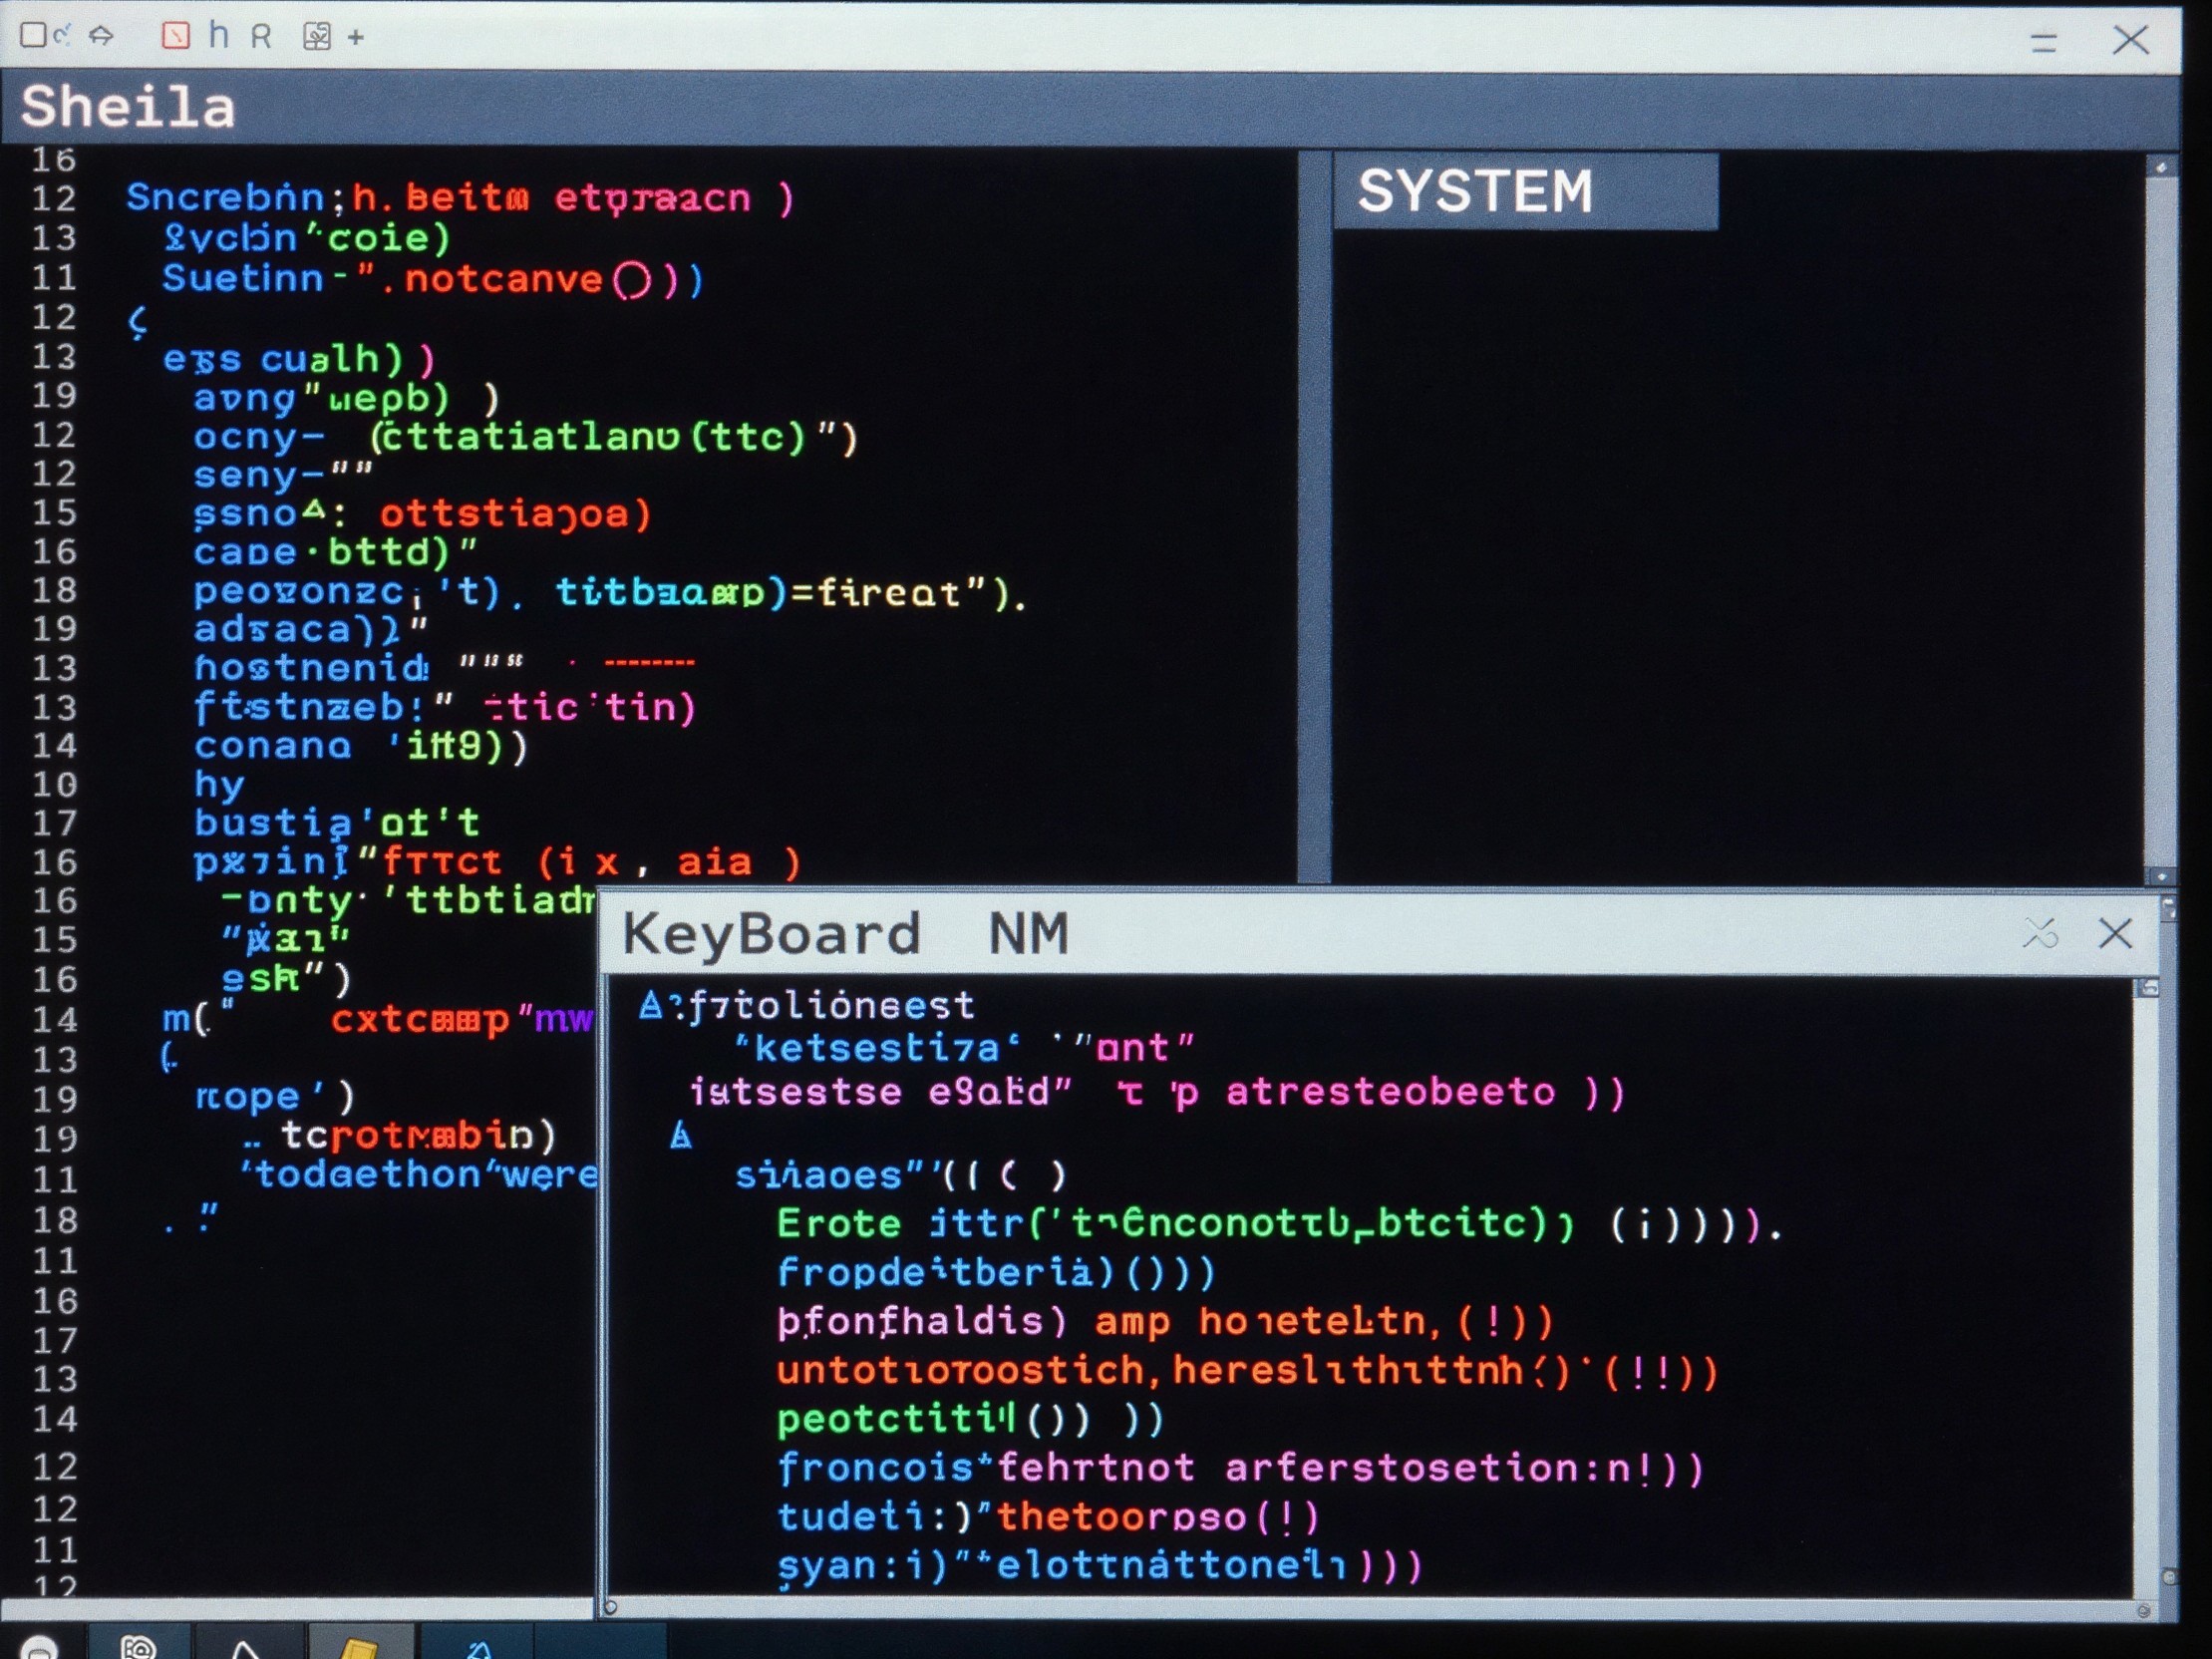Open the grid layout icon in toolbar

pos(317,37)
